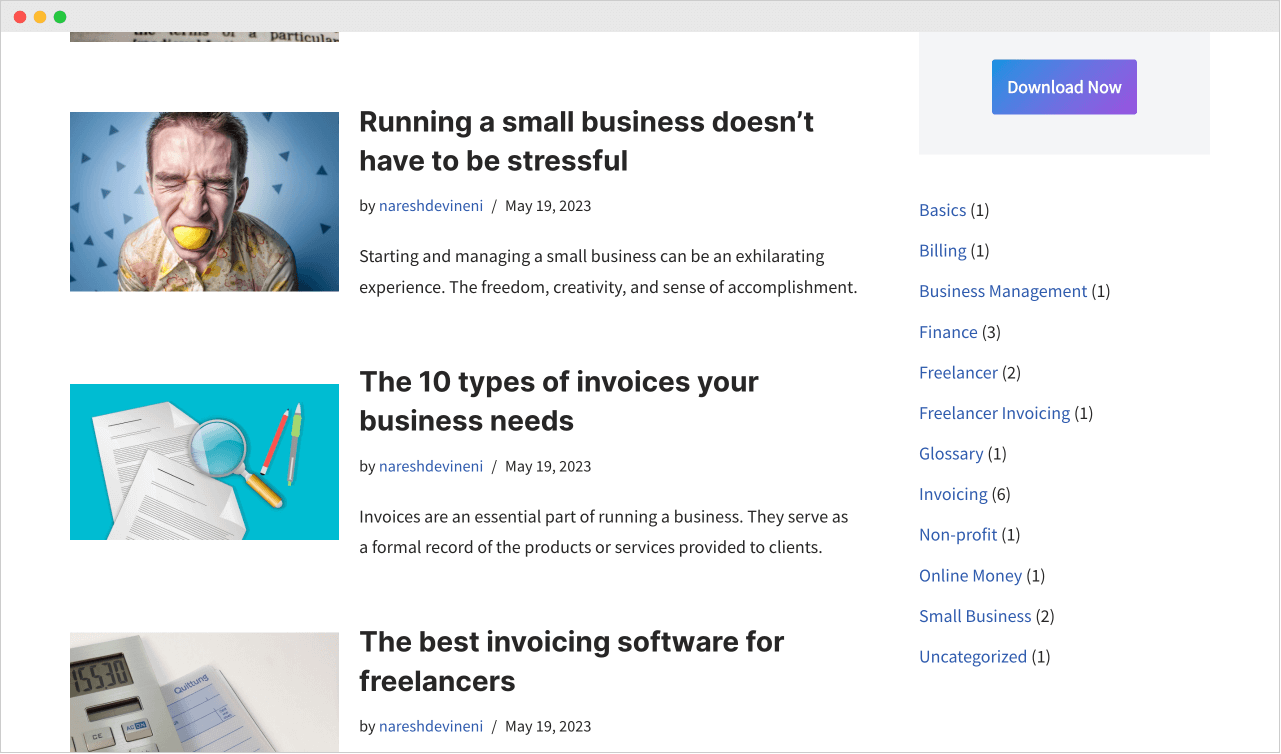View the Invoicing category posts
This screenshot has width=1281, height=754.
tap(953, 494)
